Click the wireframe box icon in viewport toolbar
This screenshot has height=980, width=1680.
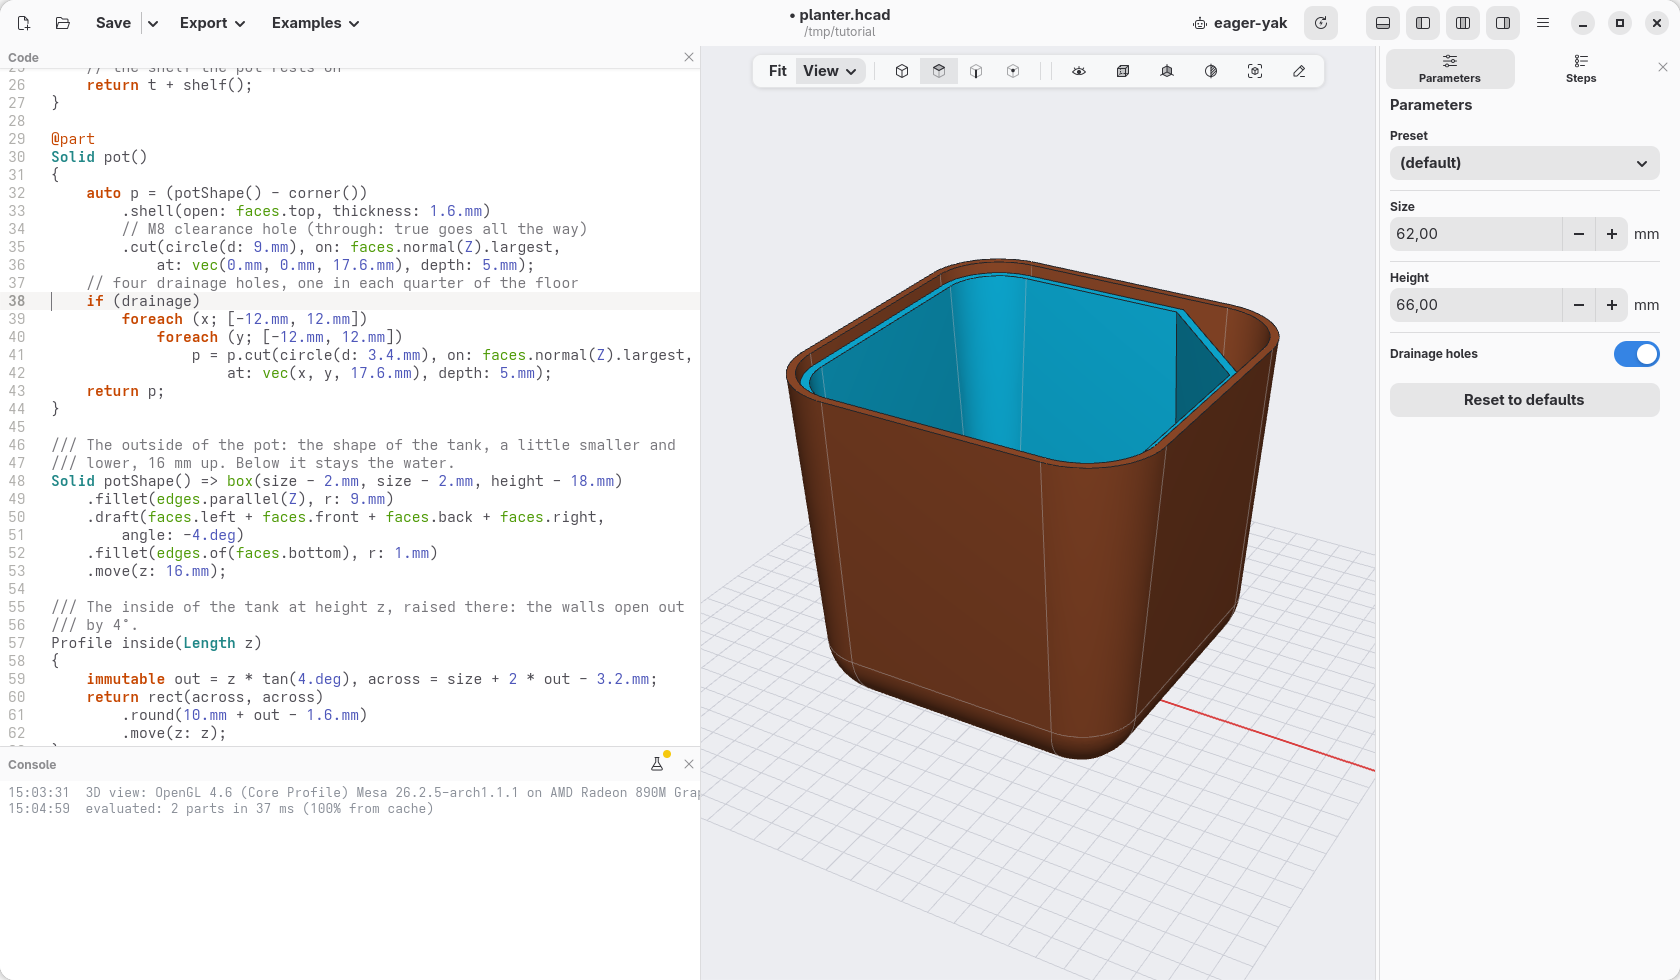[1123, 71]
